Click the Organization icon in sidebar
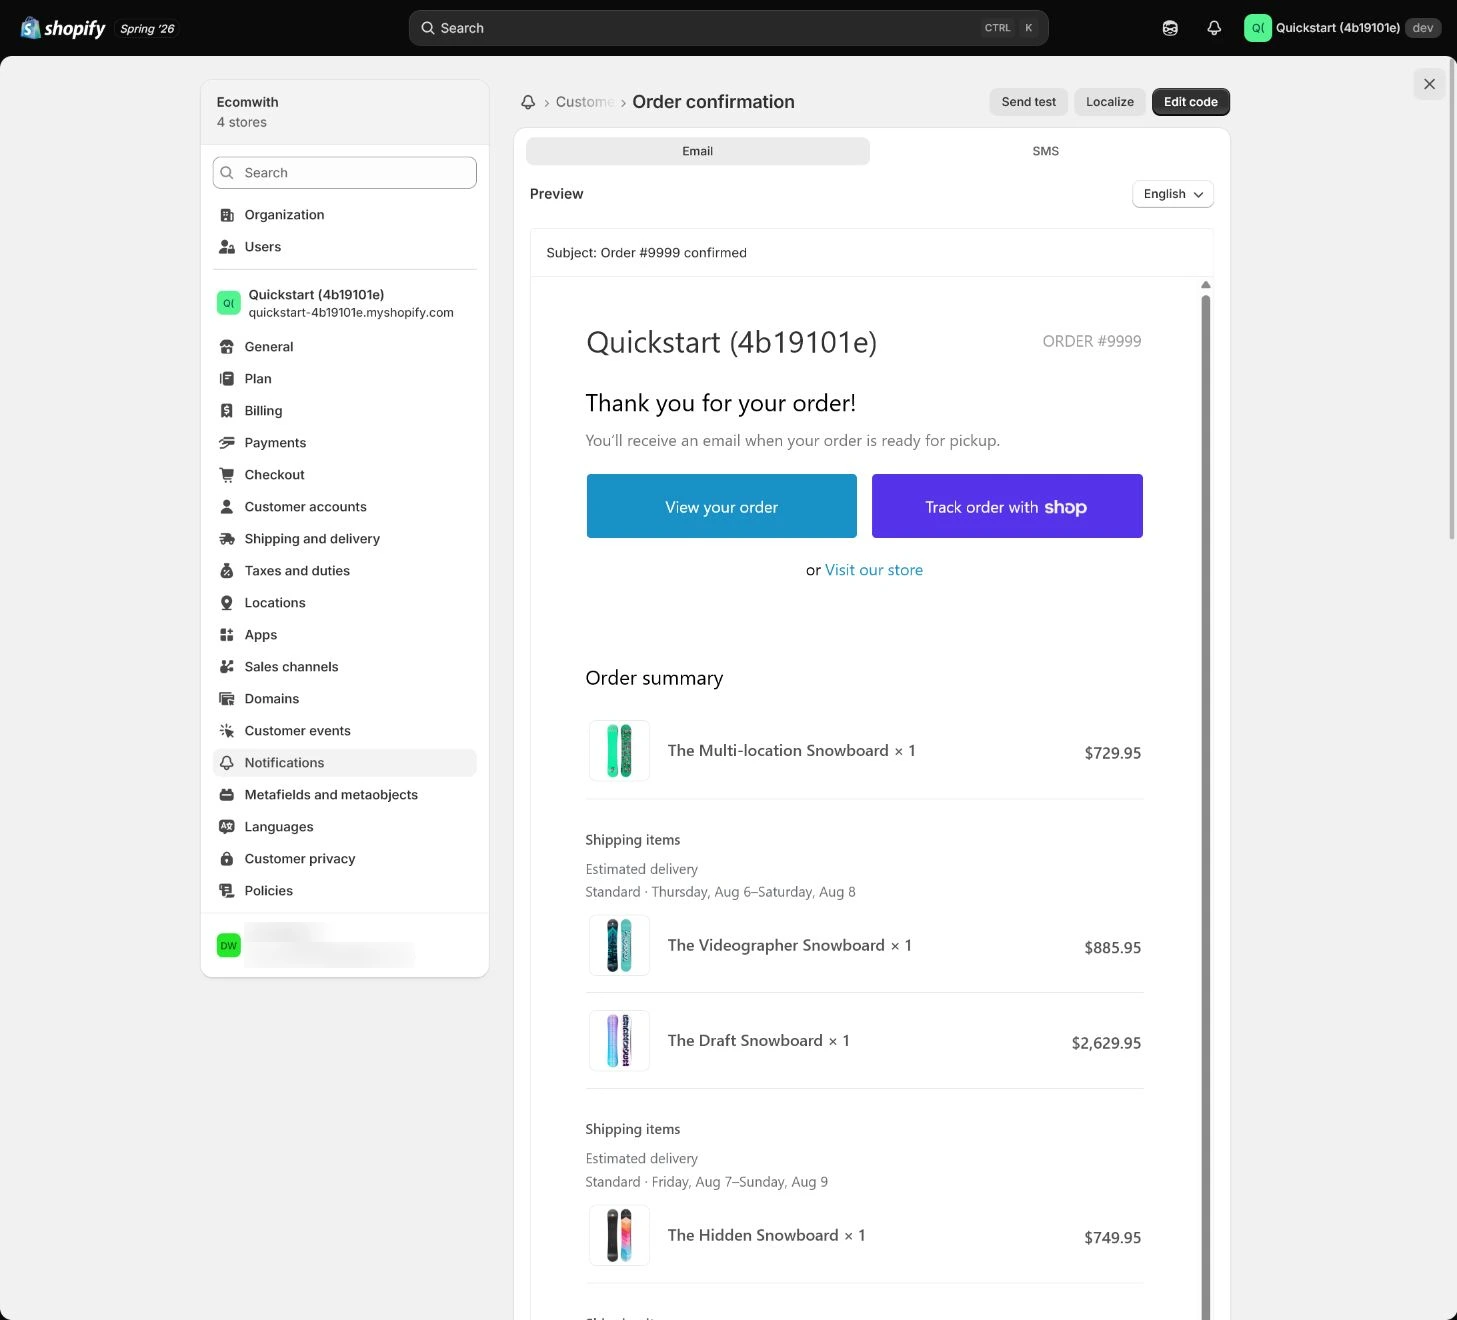1457x1320 pixels. pyautogui.click(x=227, y=215)
